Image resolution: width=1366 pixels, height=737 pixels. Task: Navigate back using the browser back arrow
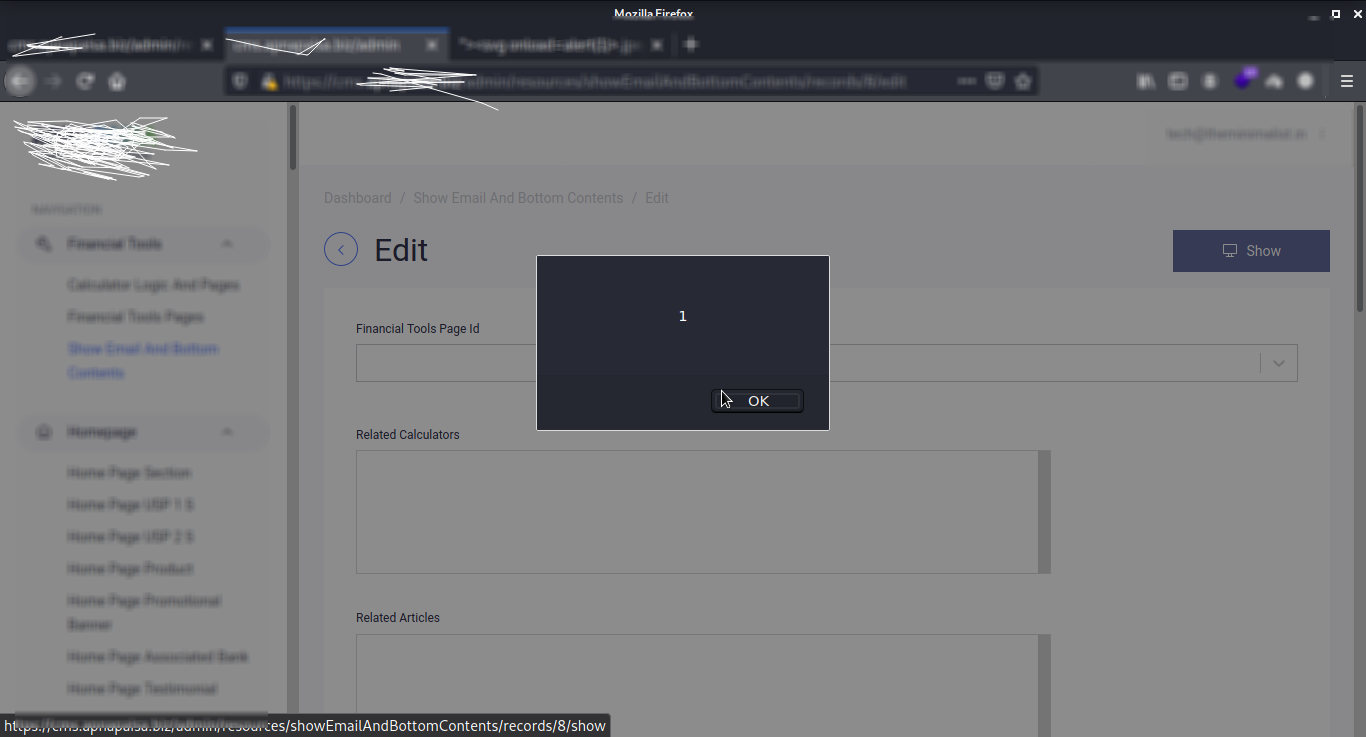point(20,81)
